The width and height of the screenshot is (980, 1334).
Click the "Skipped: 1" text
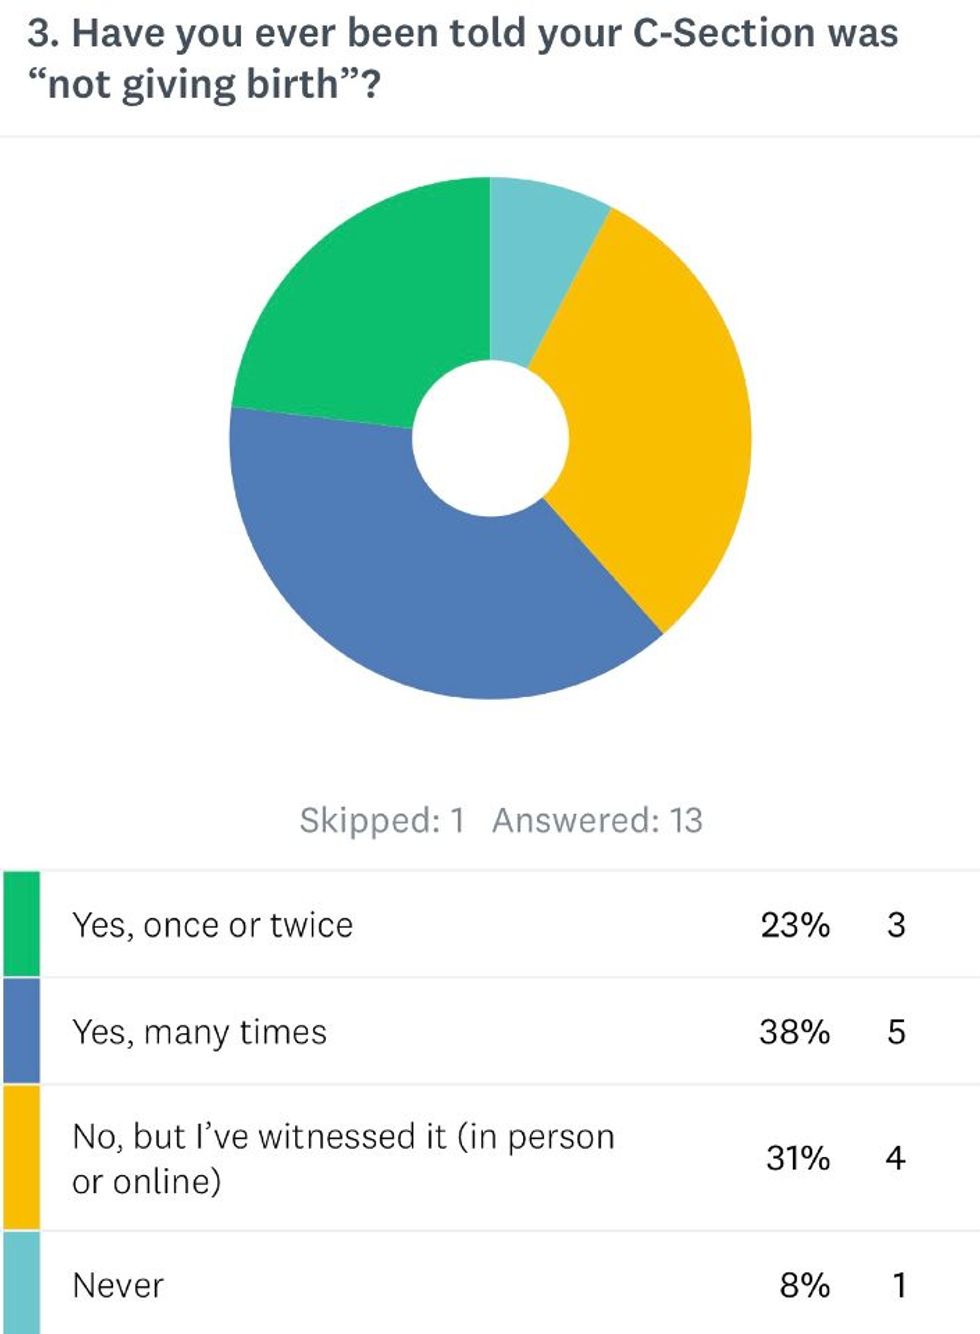[x=382, y=820]
